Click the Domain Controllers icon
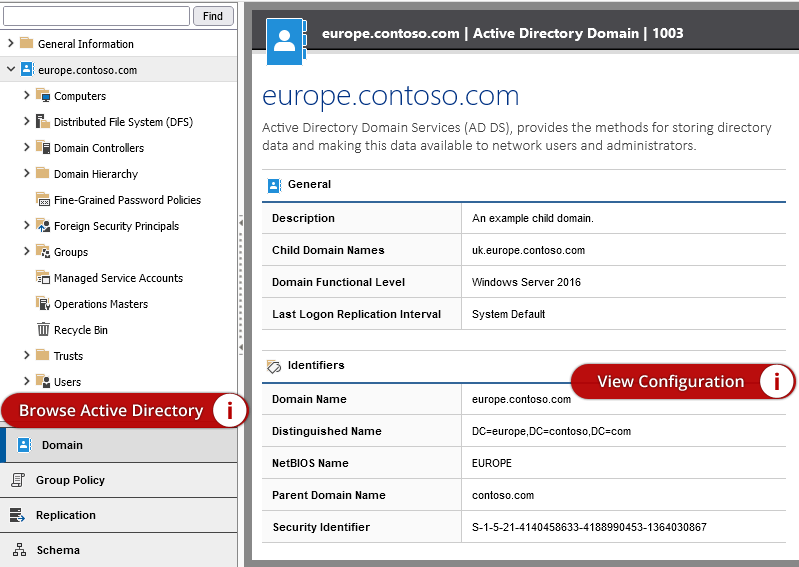The width and height of the screenshot is (799, 567). click(x=43, y=147)
